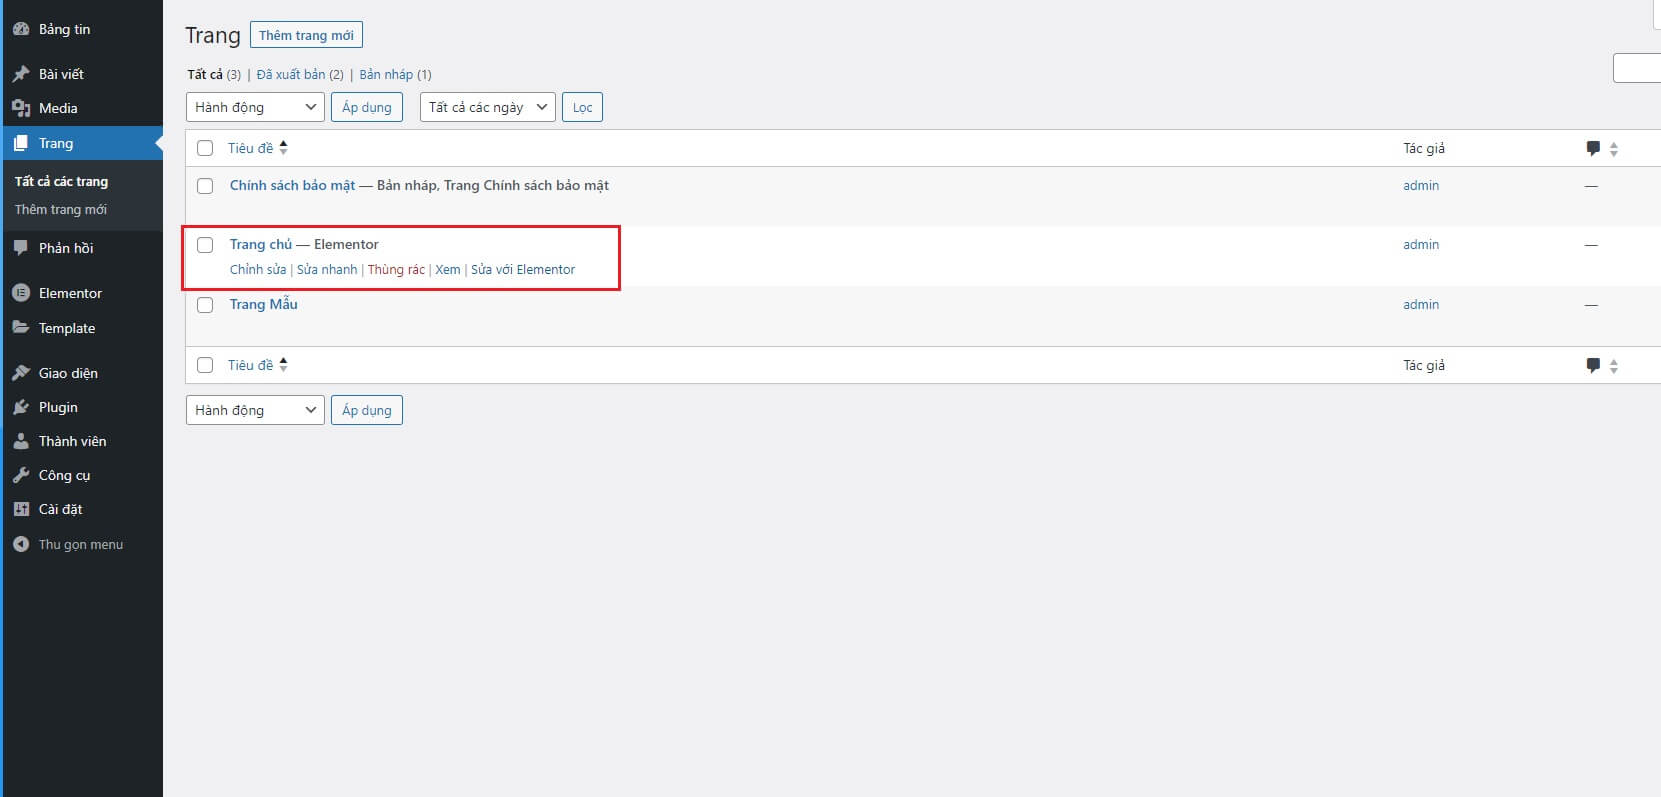Tick the checkbox for Trang chủ page
Image resolution: width=1661 pixels, height=797 pixels.
205,245
